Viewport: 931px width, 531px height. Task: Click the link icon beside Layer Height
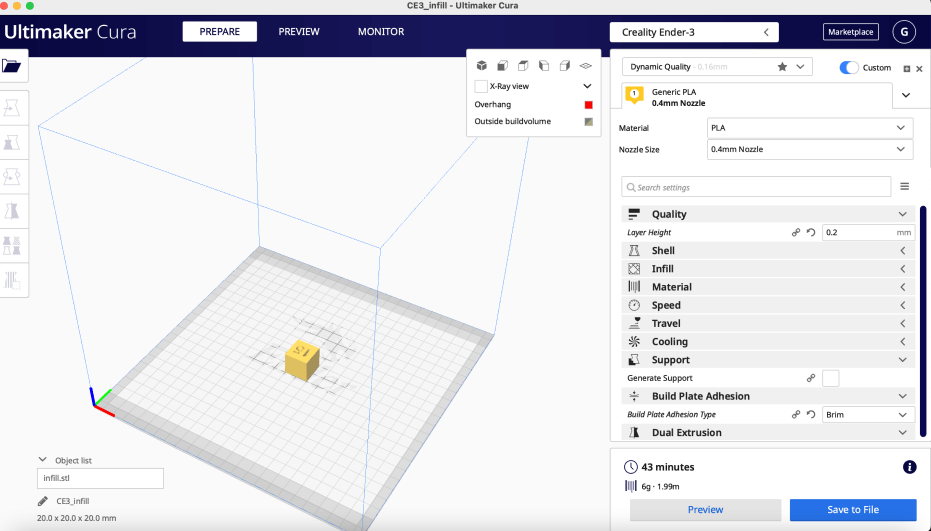tap(796, 233)
